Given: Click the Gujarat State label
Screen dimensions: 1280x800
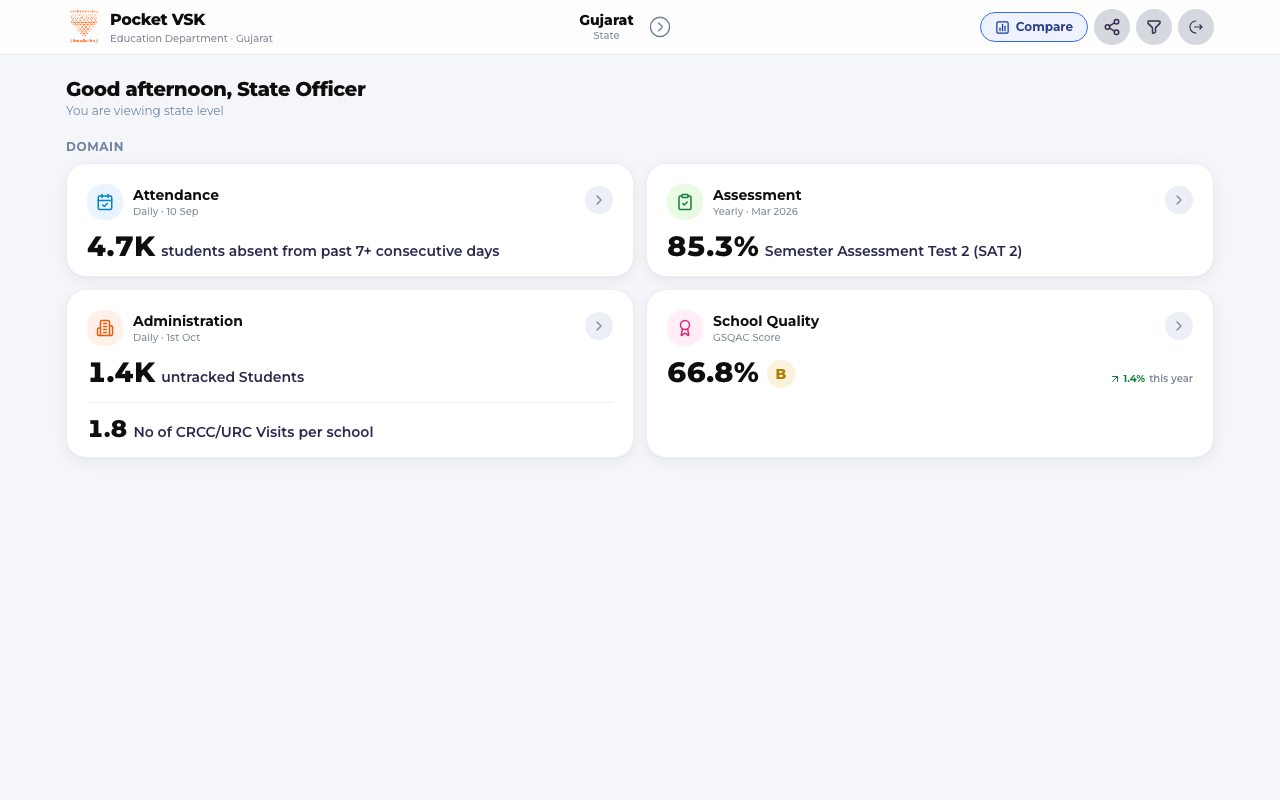Looking at the screenshot, I should tap(606, 27).
